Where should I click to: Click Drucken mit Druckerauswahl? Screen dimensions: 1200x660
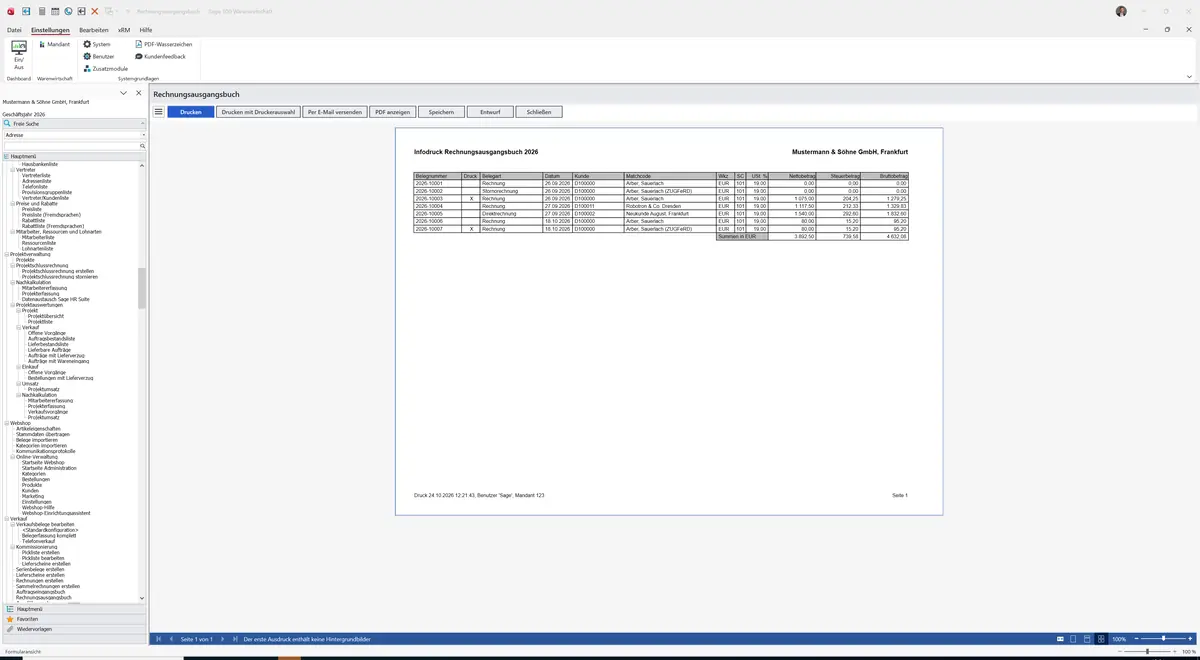point(258,112)
